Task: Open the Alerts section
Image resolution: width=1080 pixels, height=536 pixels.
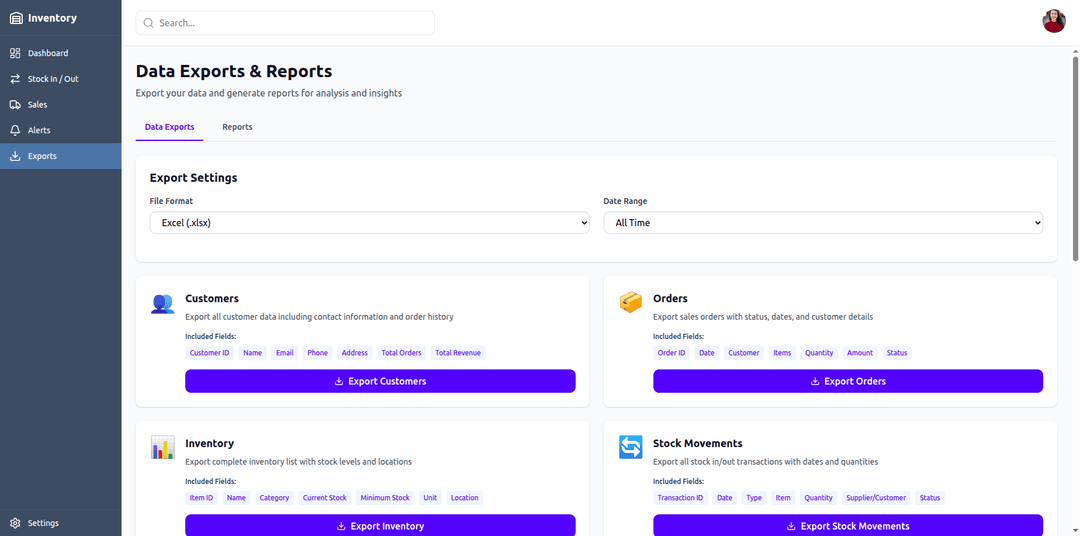Action: (61, 130)
